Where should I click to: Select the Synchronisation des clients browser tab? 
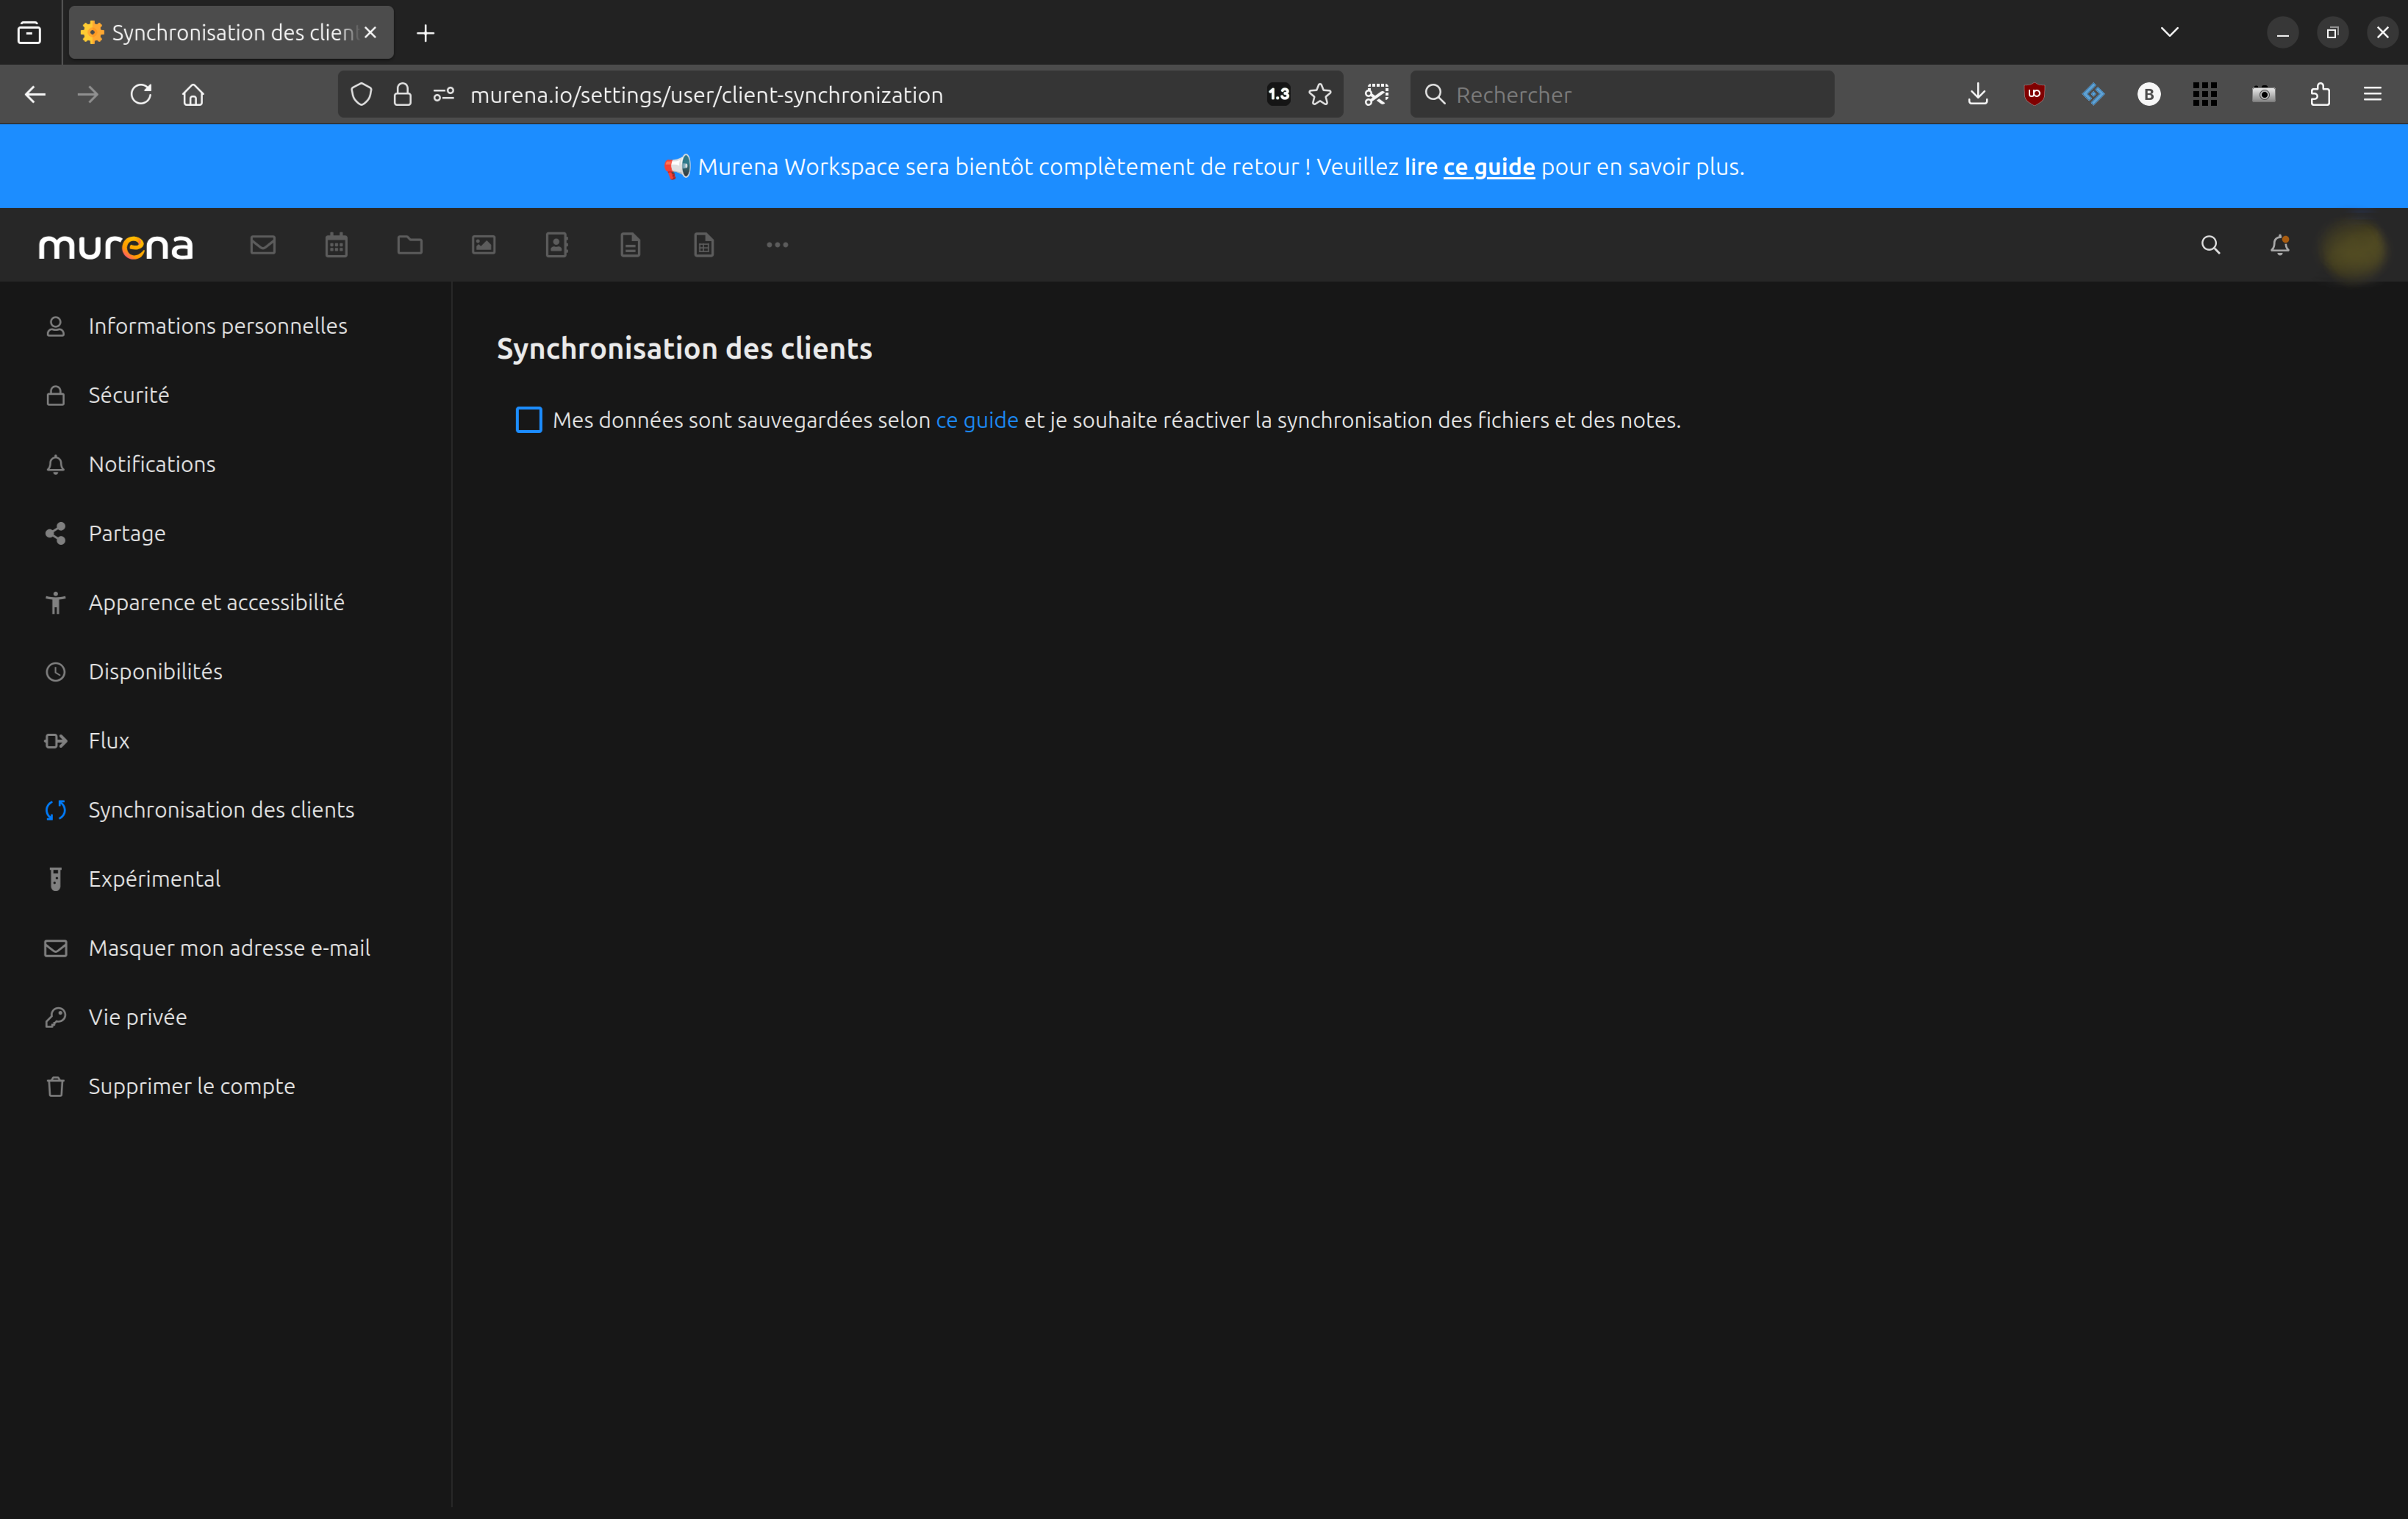tap(231, 32)
